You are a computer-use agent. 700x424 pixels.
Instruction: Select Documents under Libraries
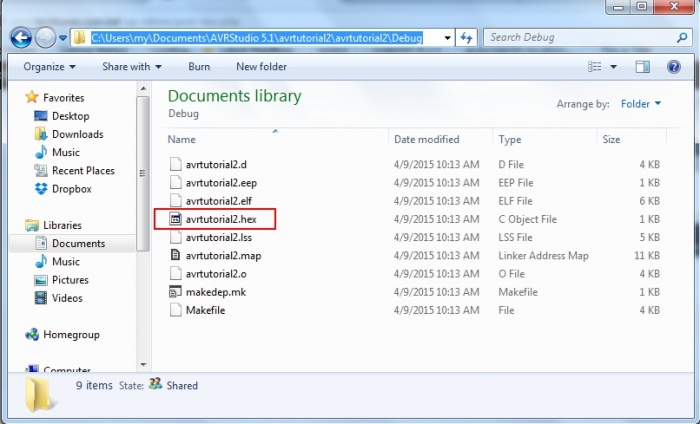pos(79,244)
